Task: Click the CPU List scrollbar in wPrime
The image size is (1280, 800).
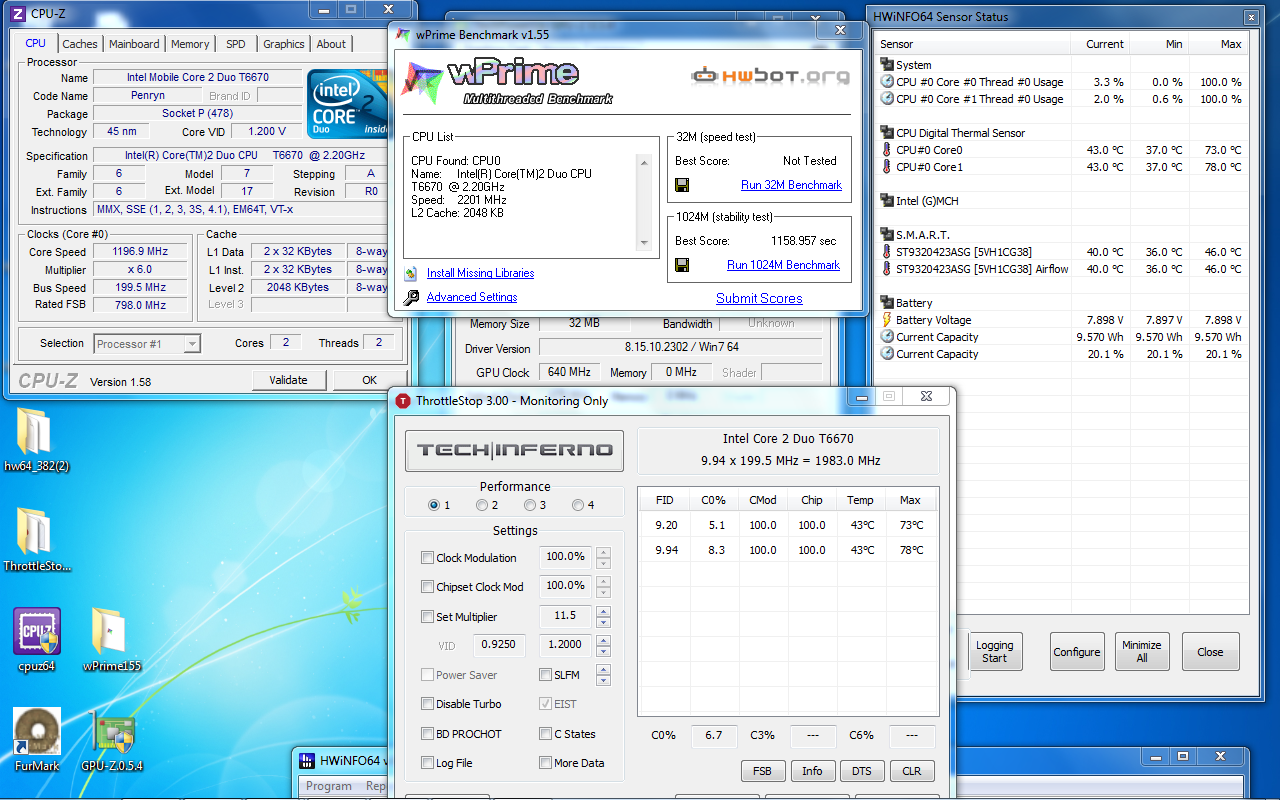Action: coord(645,203)
